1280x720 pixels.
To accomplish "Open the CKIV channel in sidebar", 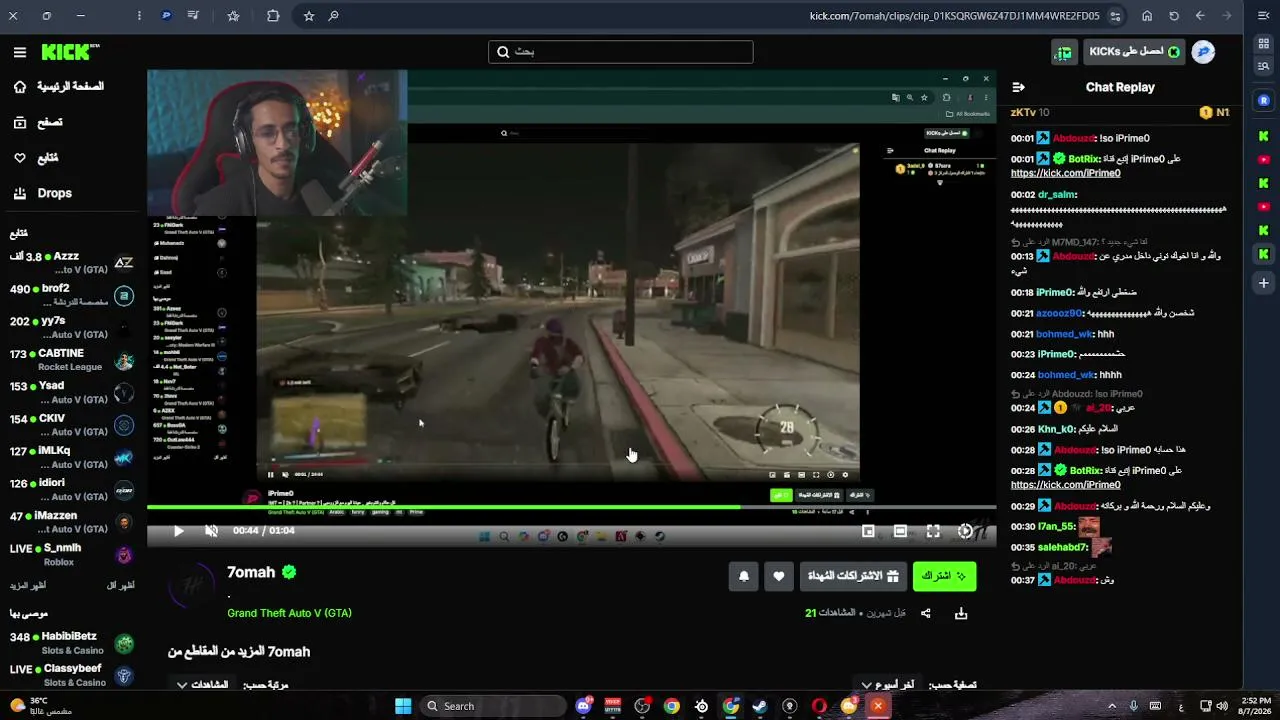I will 72,425.
